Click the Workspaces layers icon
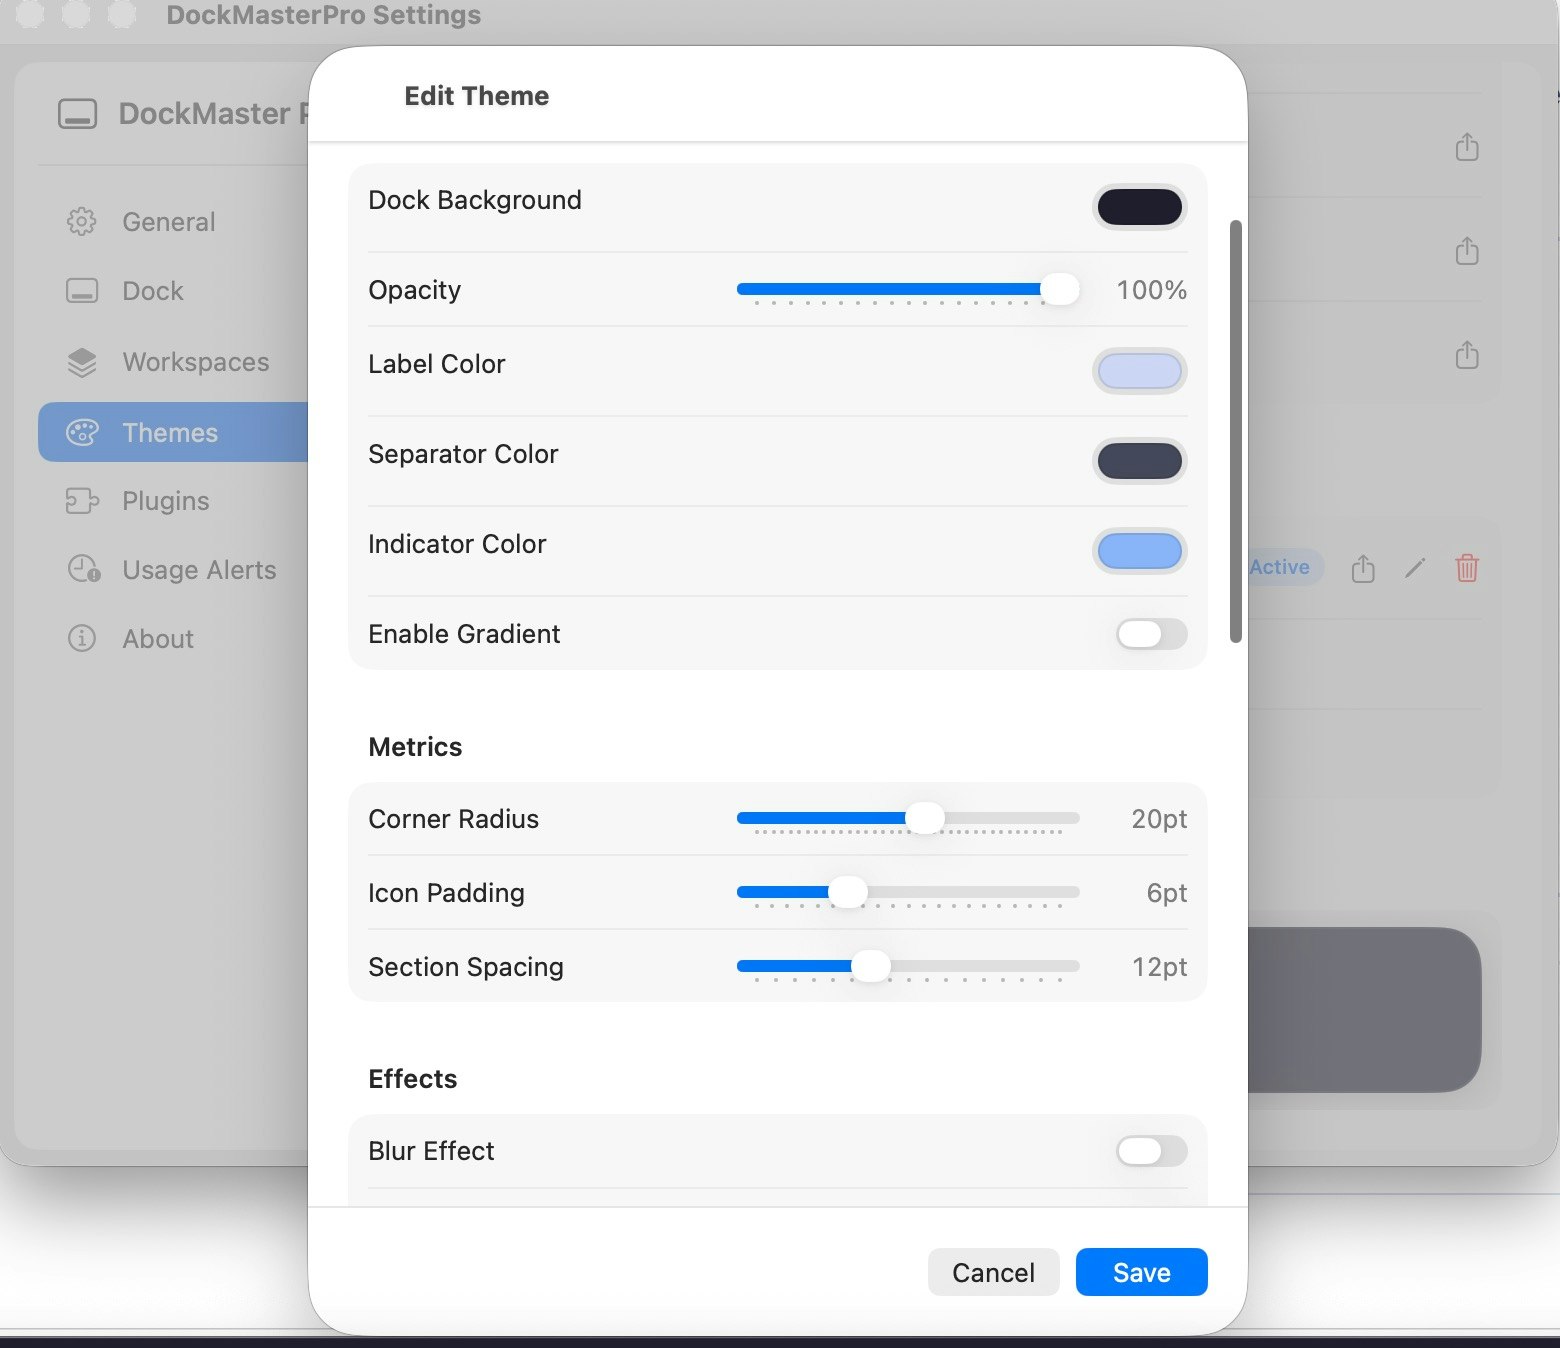The width and height of the screenshot is (1560, 1348). click(x=82, y=362)
